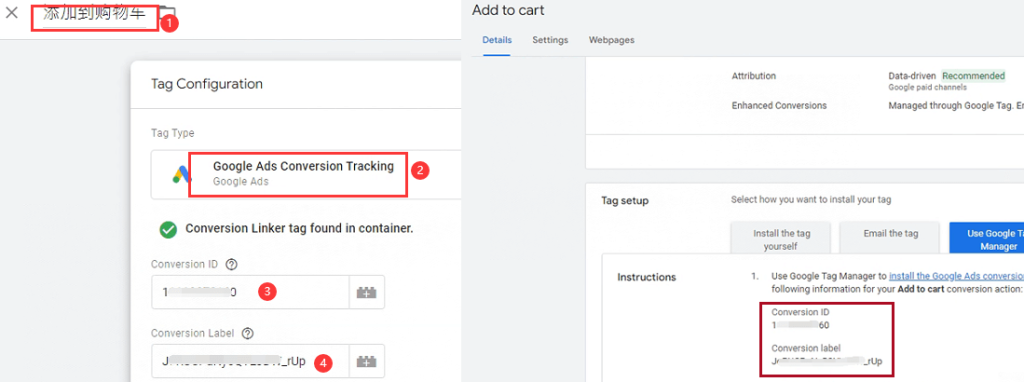Close the tag editor with the X icon
Screen dimensions: 1024x382
click(12, 12)
